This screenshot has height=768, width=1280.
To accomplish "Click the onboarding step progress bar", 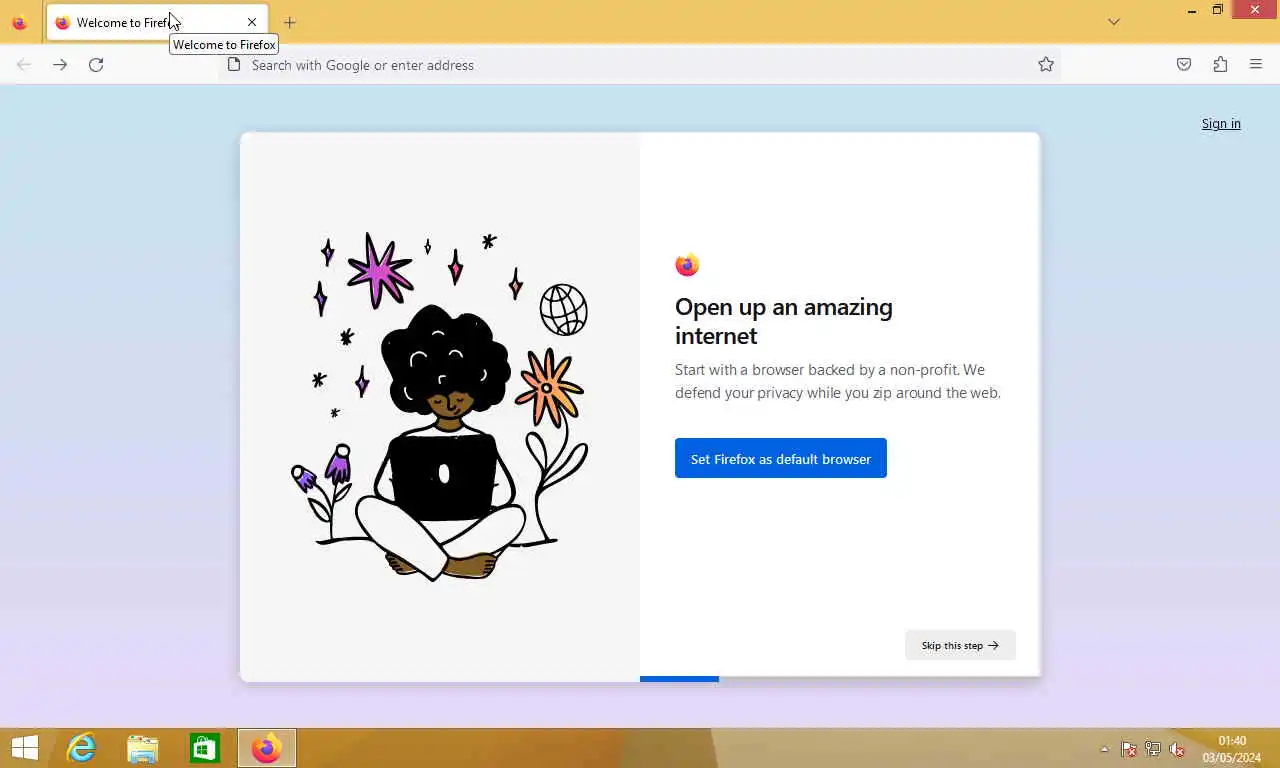I will [x=840, y=679].
